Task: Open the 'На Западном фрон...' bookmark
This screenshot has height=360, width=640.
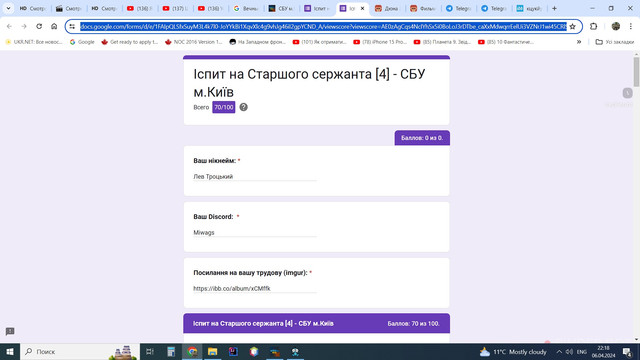Action: pyautogui.click(x=257, y=42)
